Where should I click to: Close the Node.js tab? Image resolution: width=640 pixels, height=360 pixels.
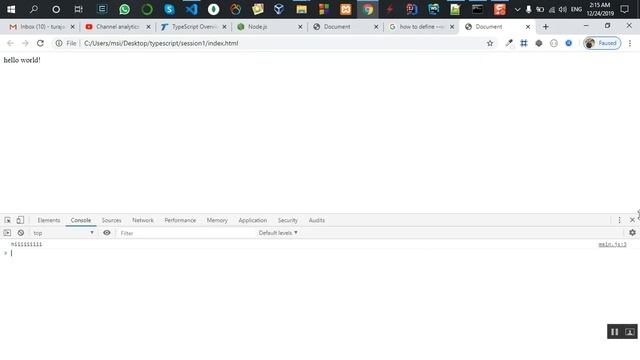(x=300, y=27)
